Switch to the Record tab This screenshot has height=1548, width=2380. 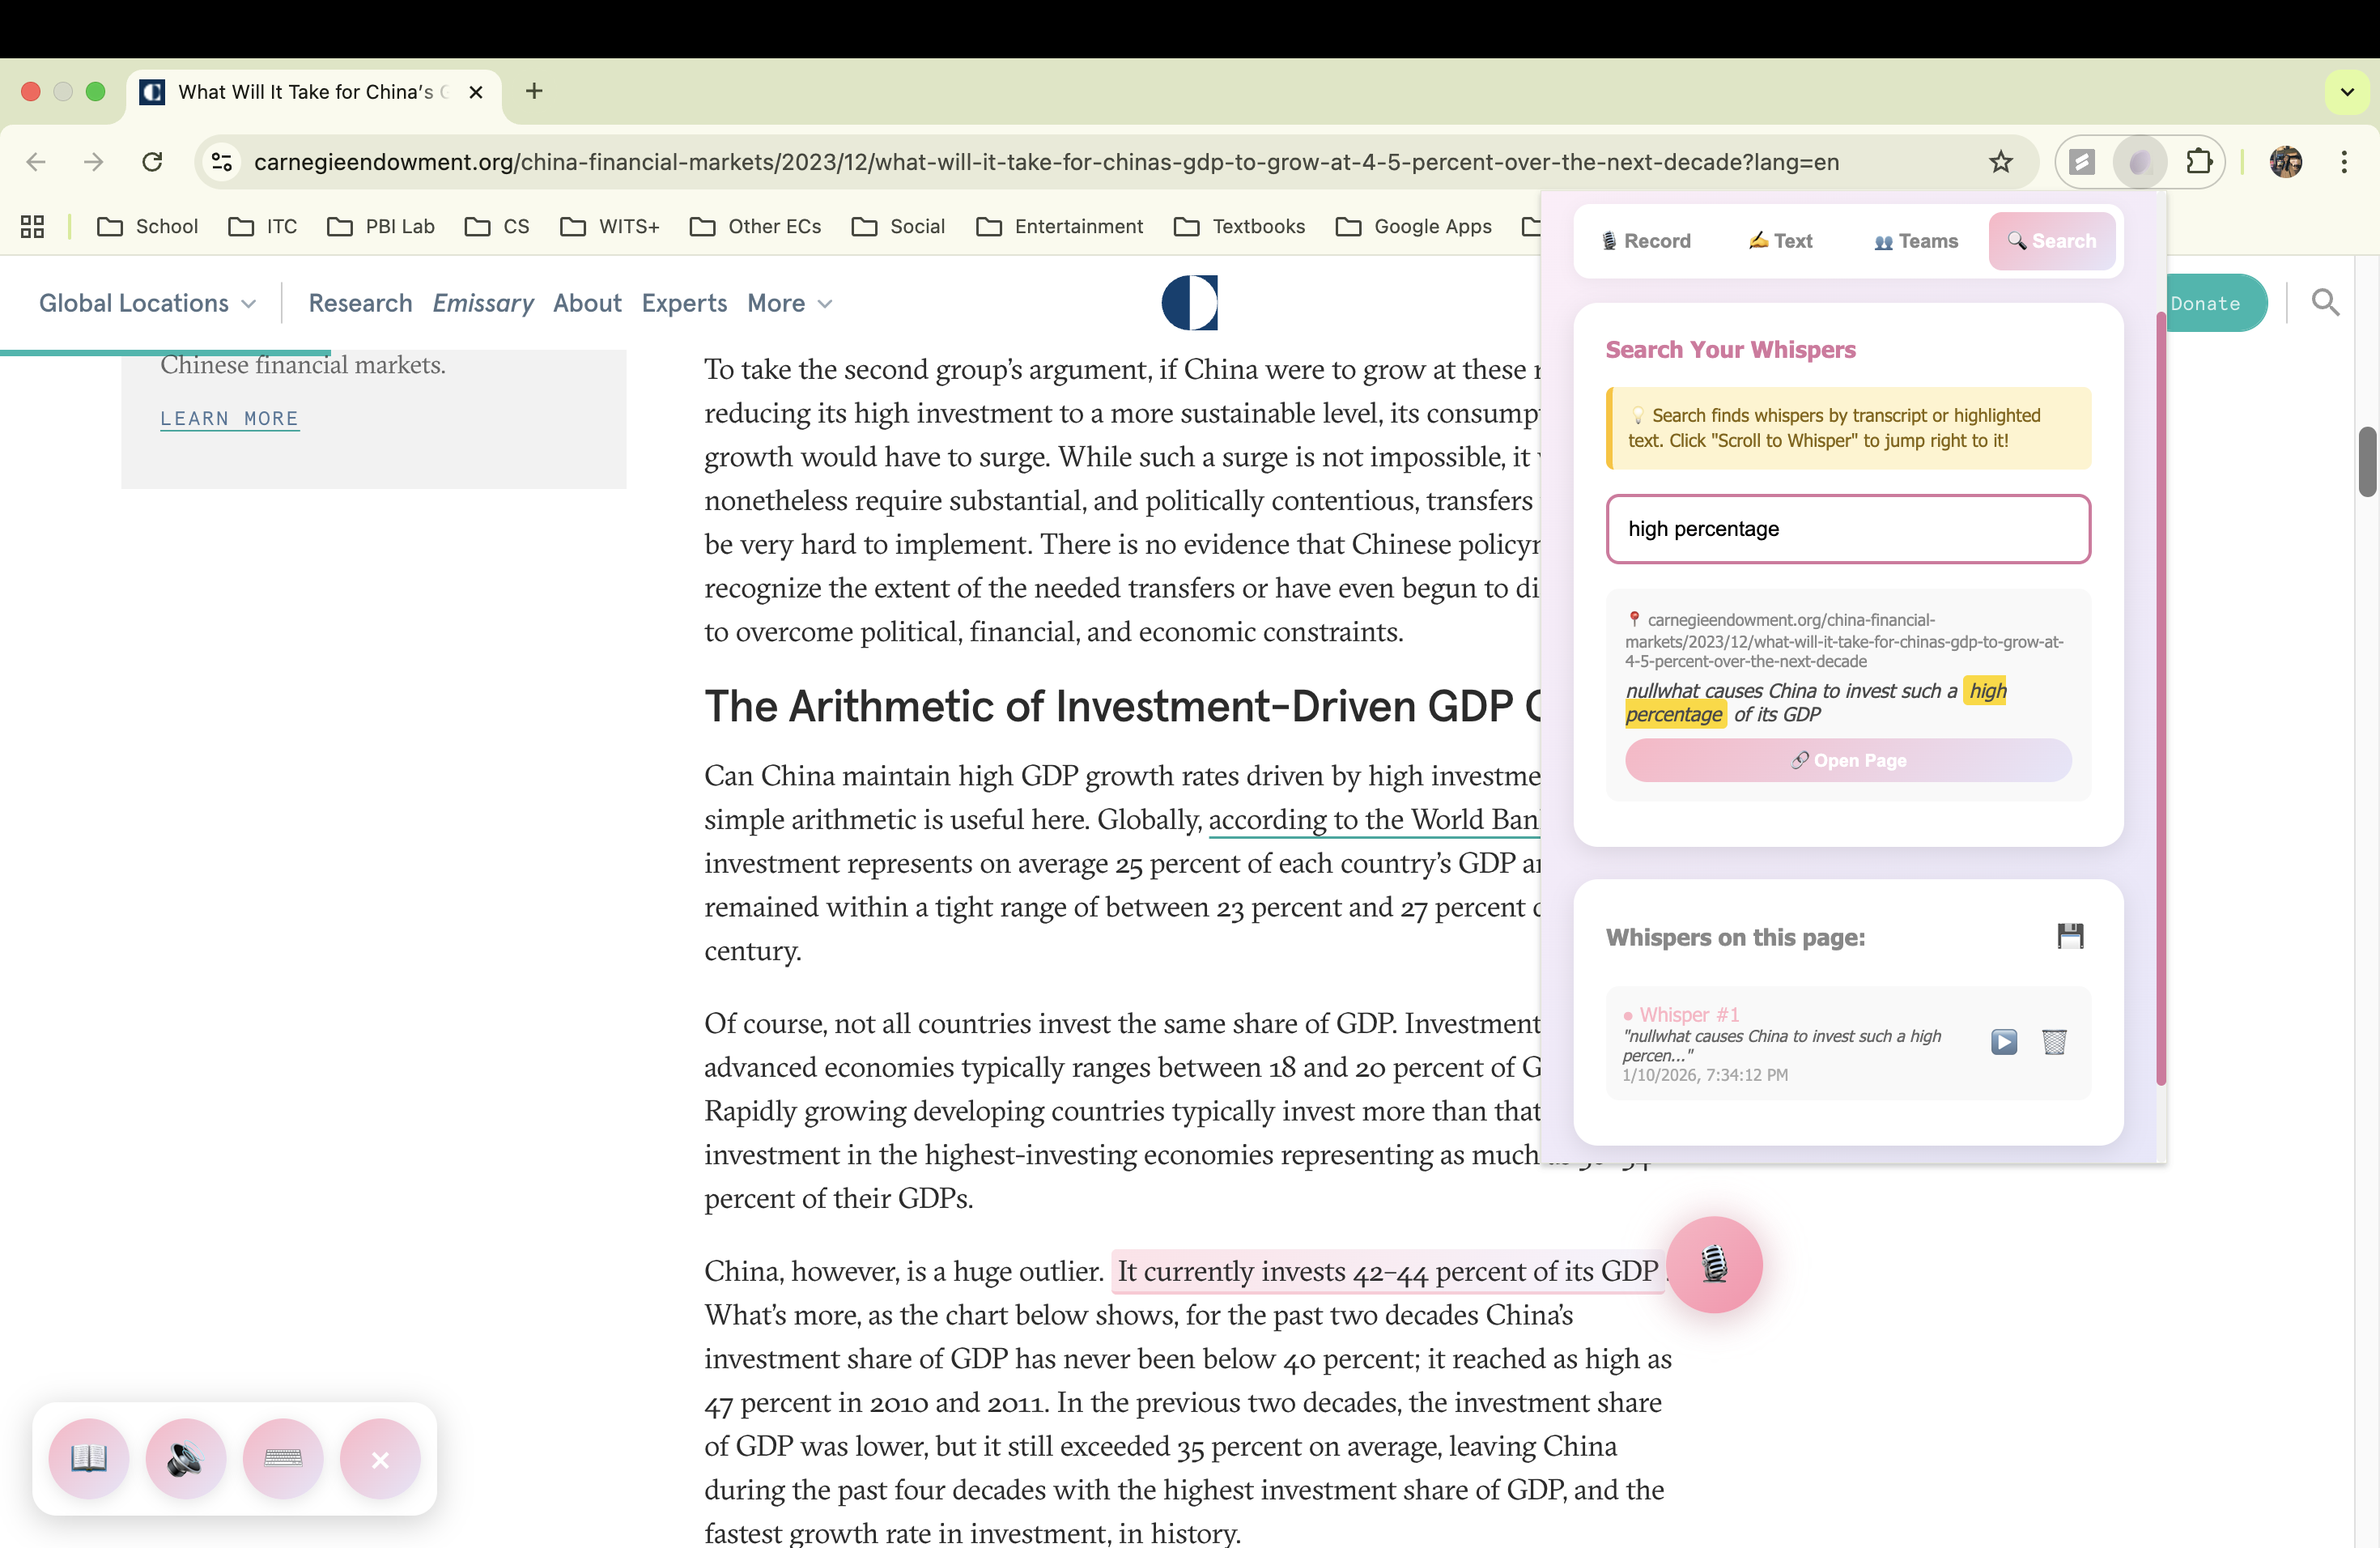pos(1646,241)
